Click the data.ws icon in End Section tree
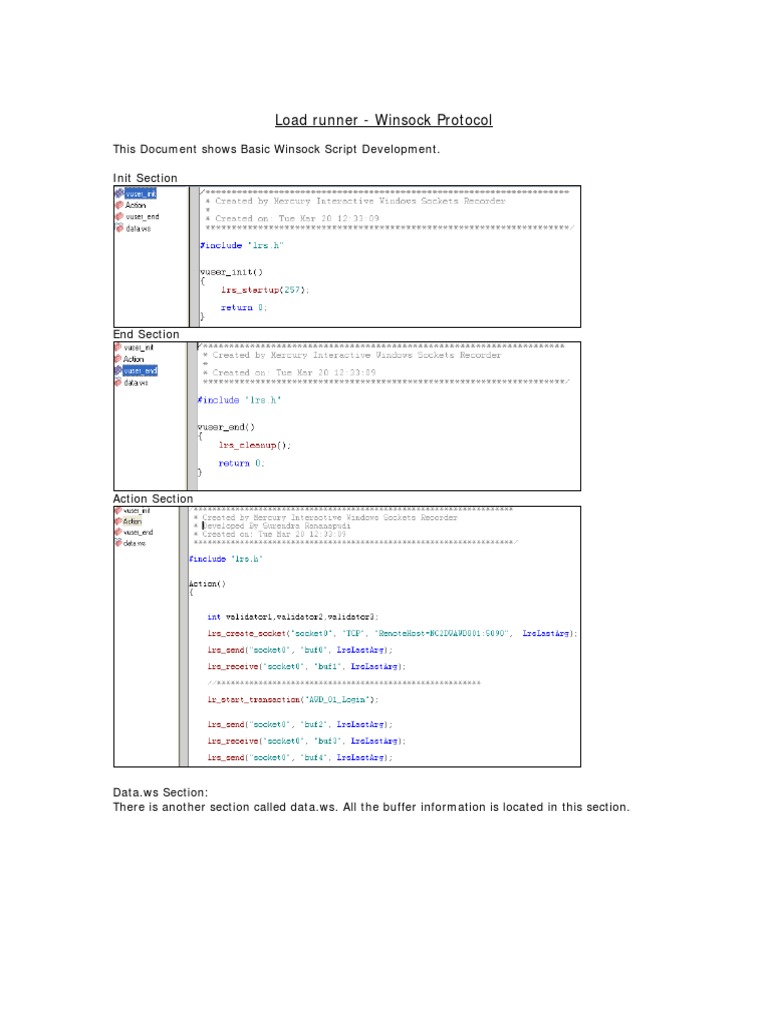Viewport: 768px width, 1024px height. (x=118, y=382)
